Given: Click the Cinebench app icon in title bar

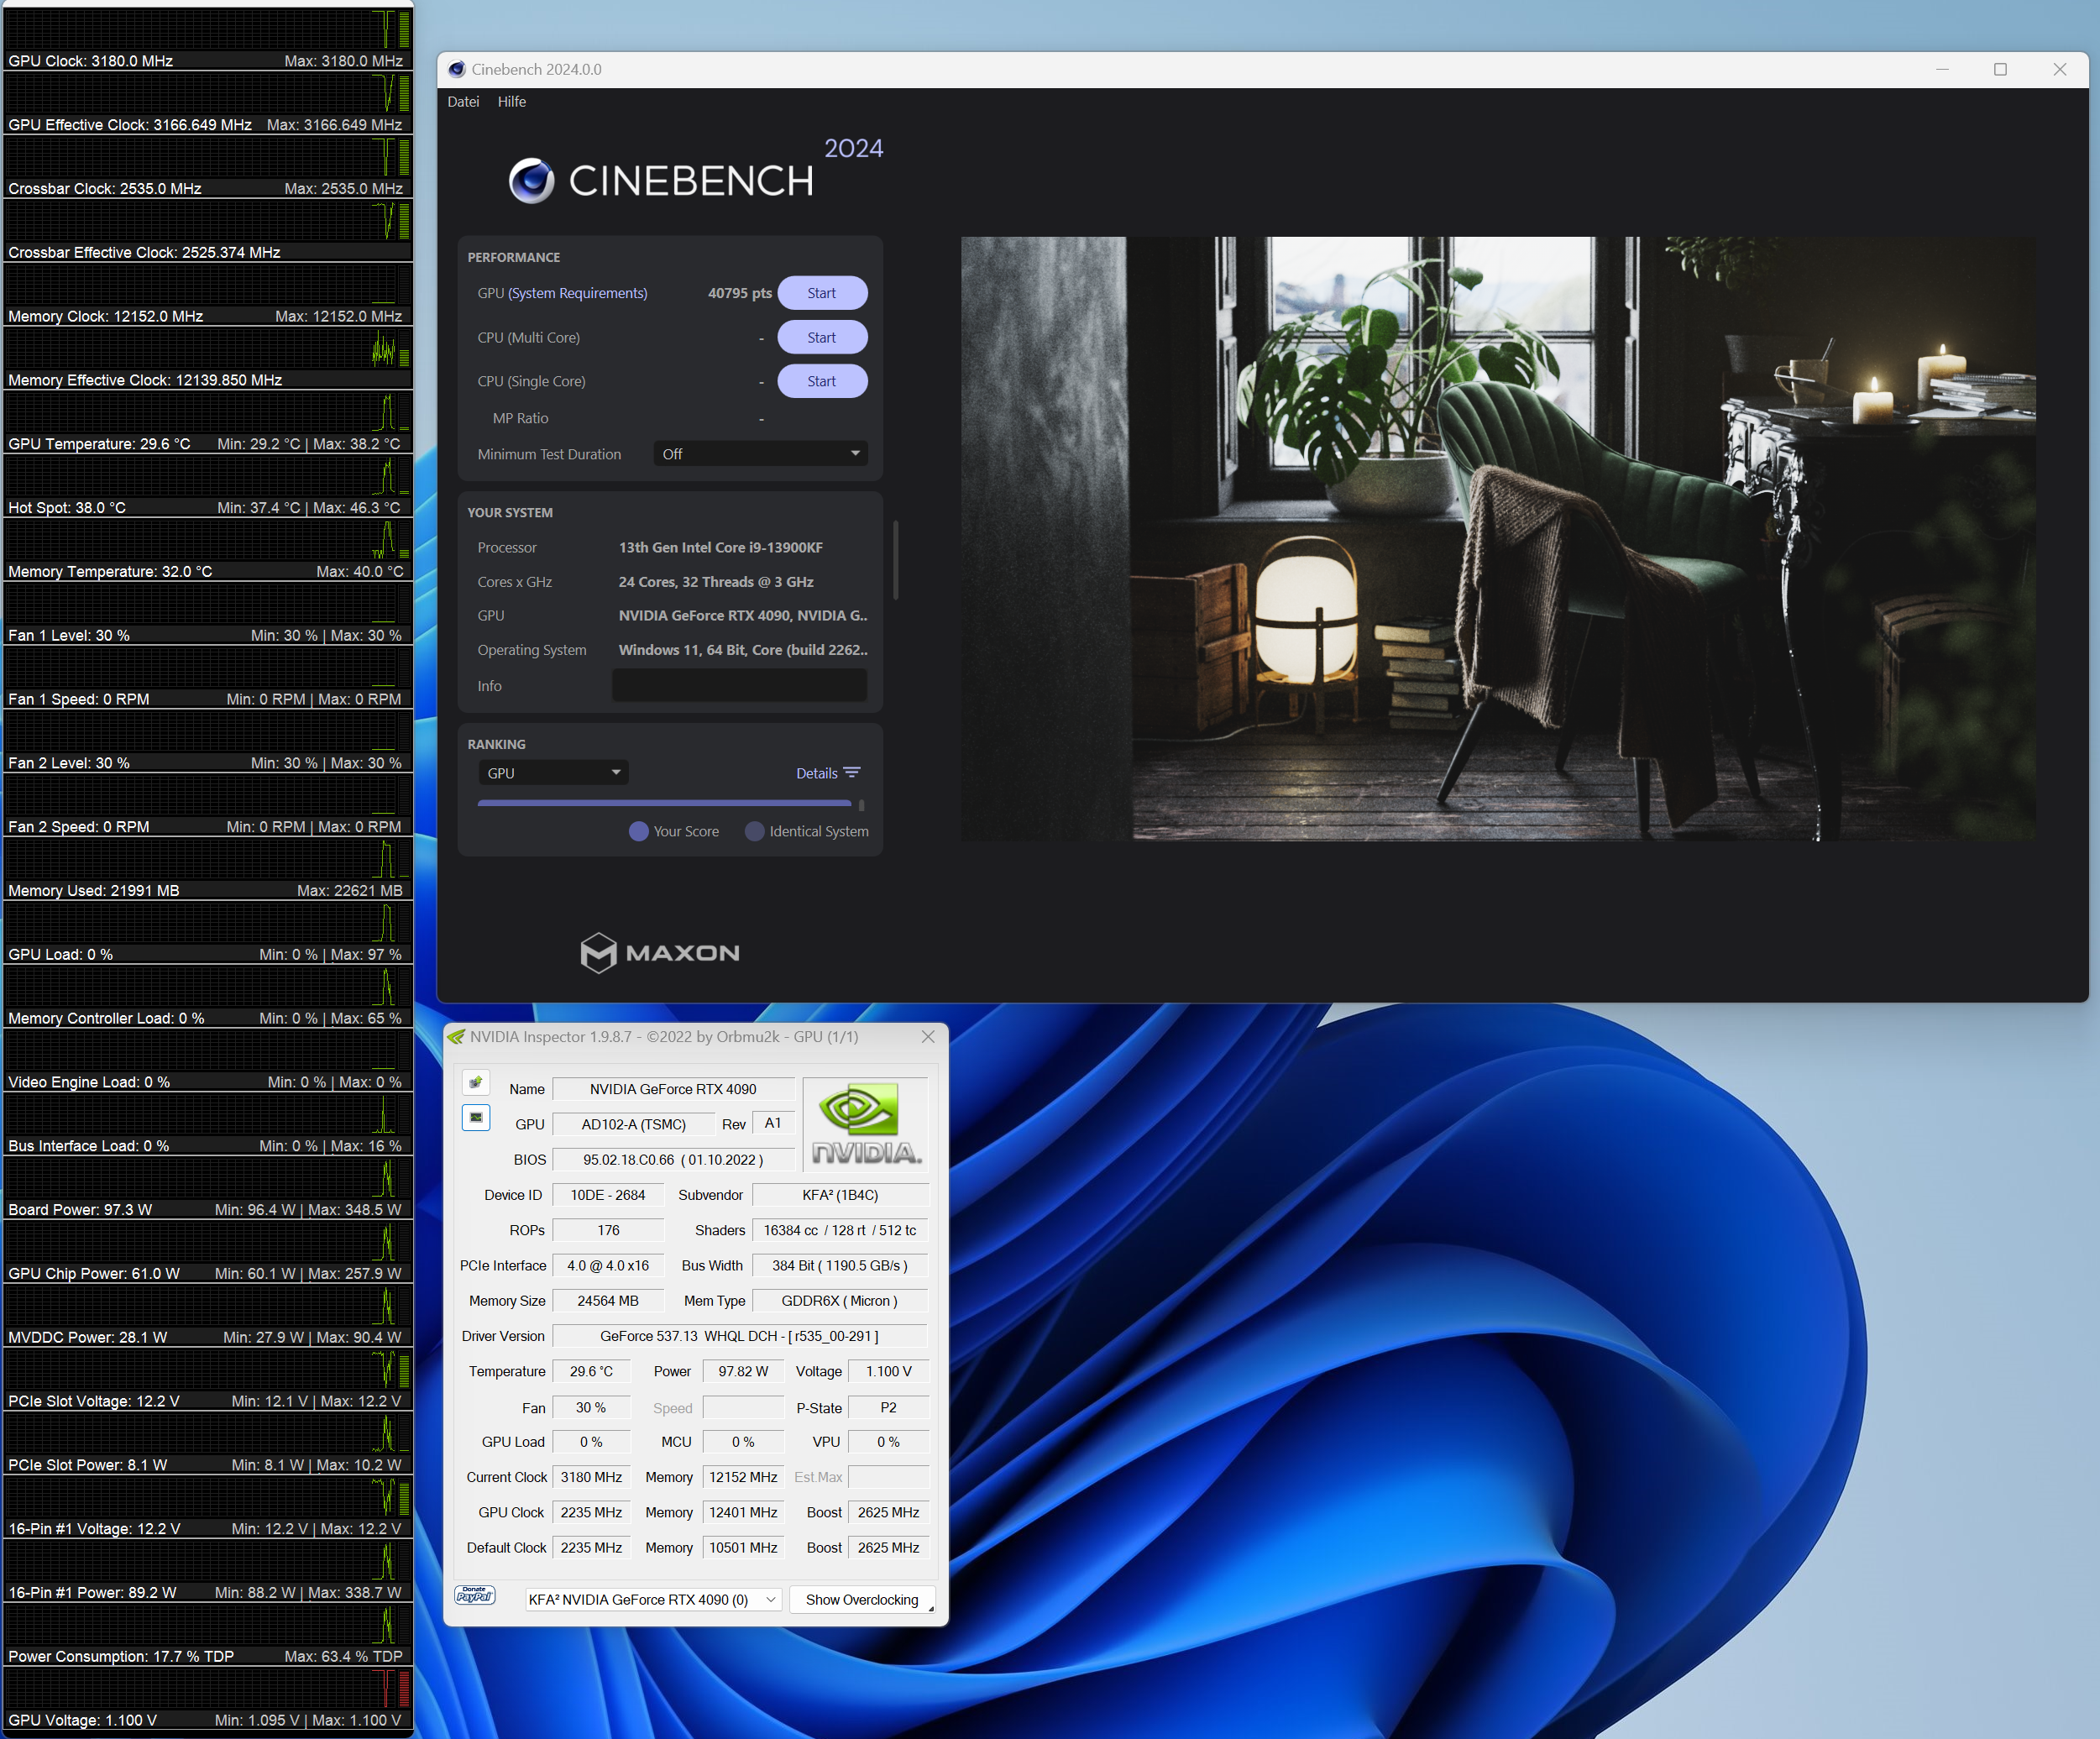Looking at the screenshot, I should (x=457, y=69).
